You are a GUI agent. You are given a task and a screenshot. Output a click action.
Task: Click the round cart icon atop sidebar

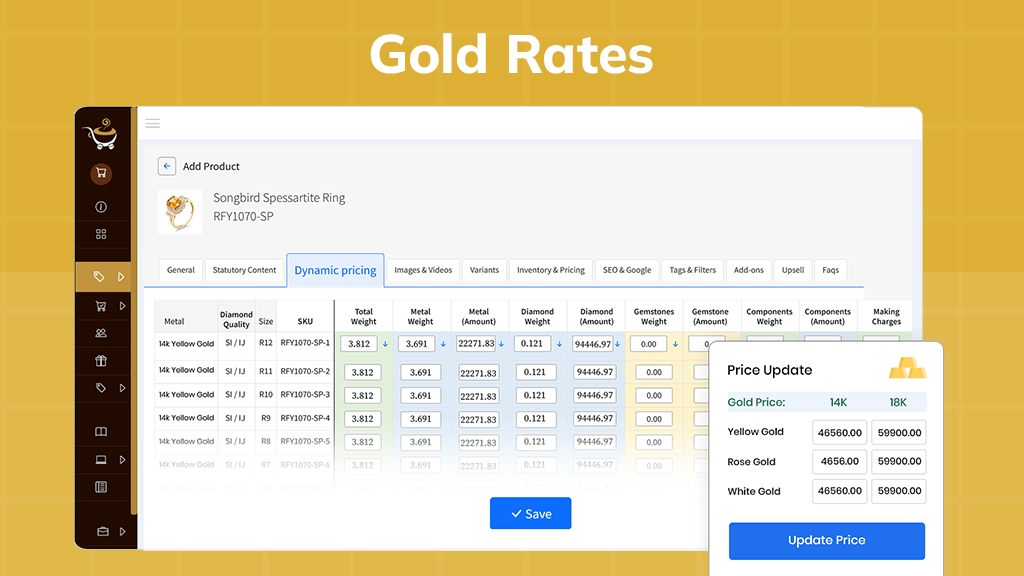point(101,174)
